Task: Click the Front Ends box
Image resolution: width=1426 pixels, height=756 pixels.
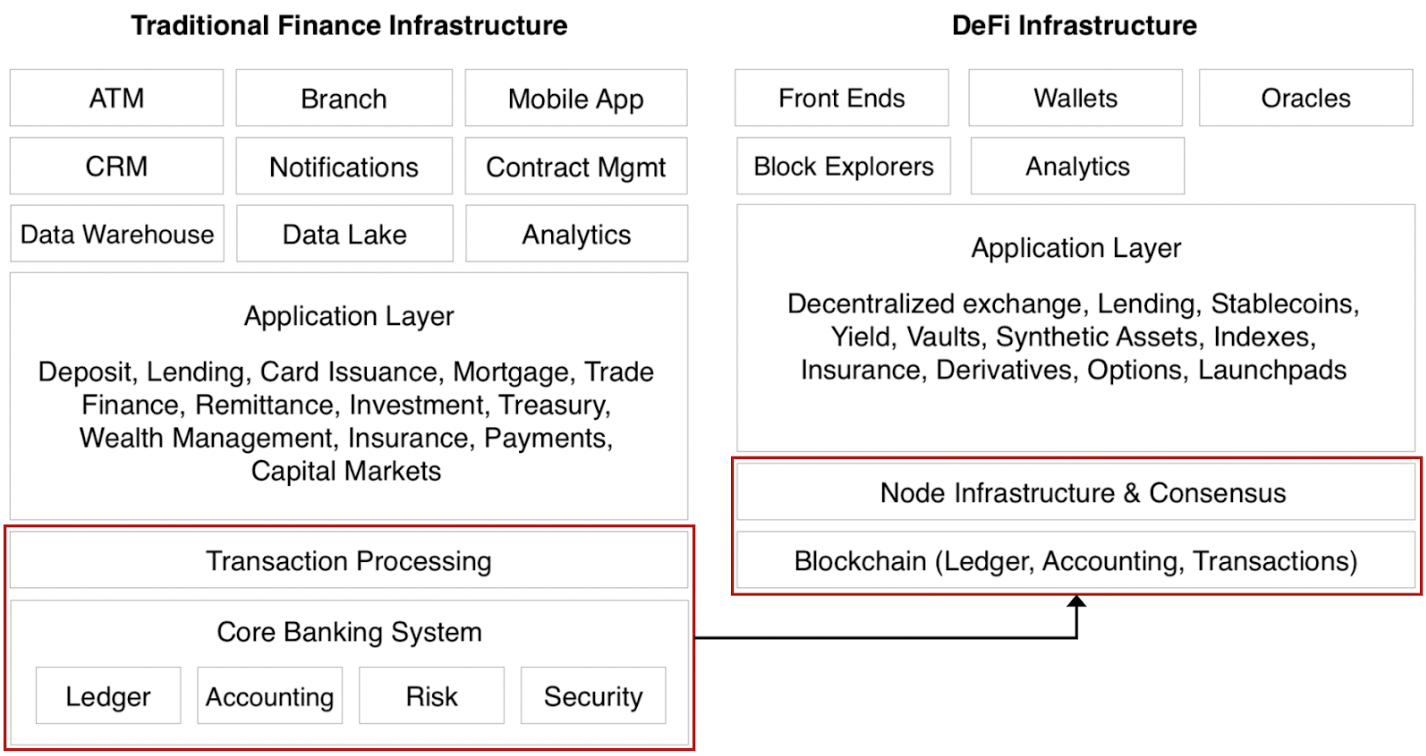Action: [841, 98]
